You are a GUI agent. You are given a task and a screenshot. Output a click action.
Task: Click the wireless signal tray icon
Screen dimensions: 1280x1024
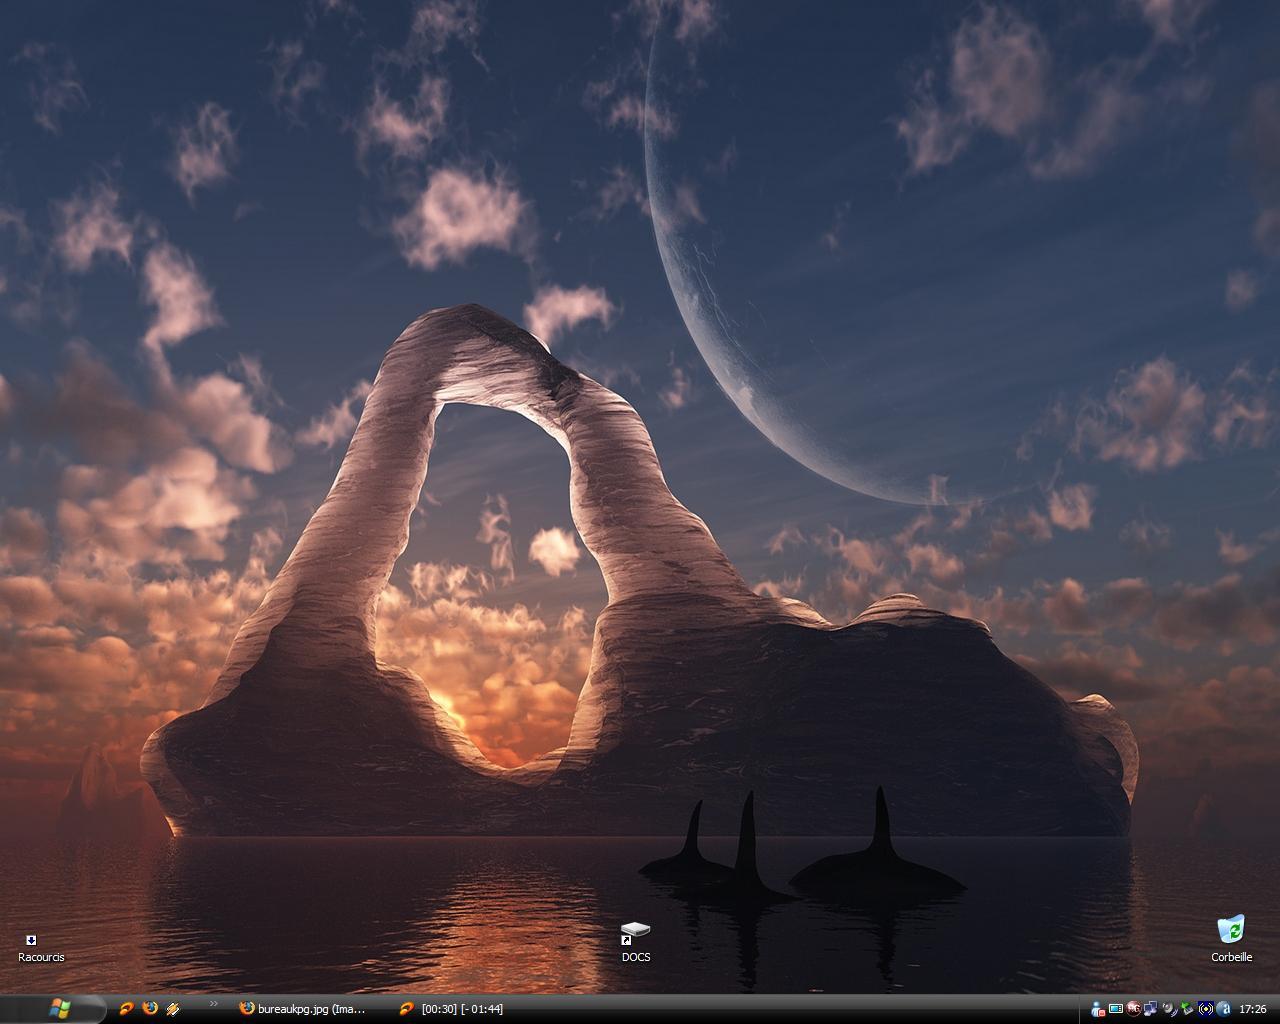point(1205,1009)
